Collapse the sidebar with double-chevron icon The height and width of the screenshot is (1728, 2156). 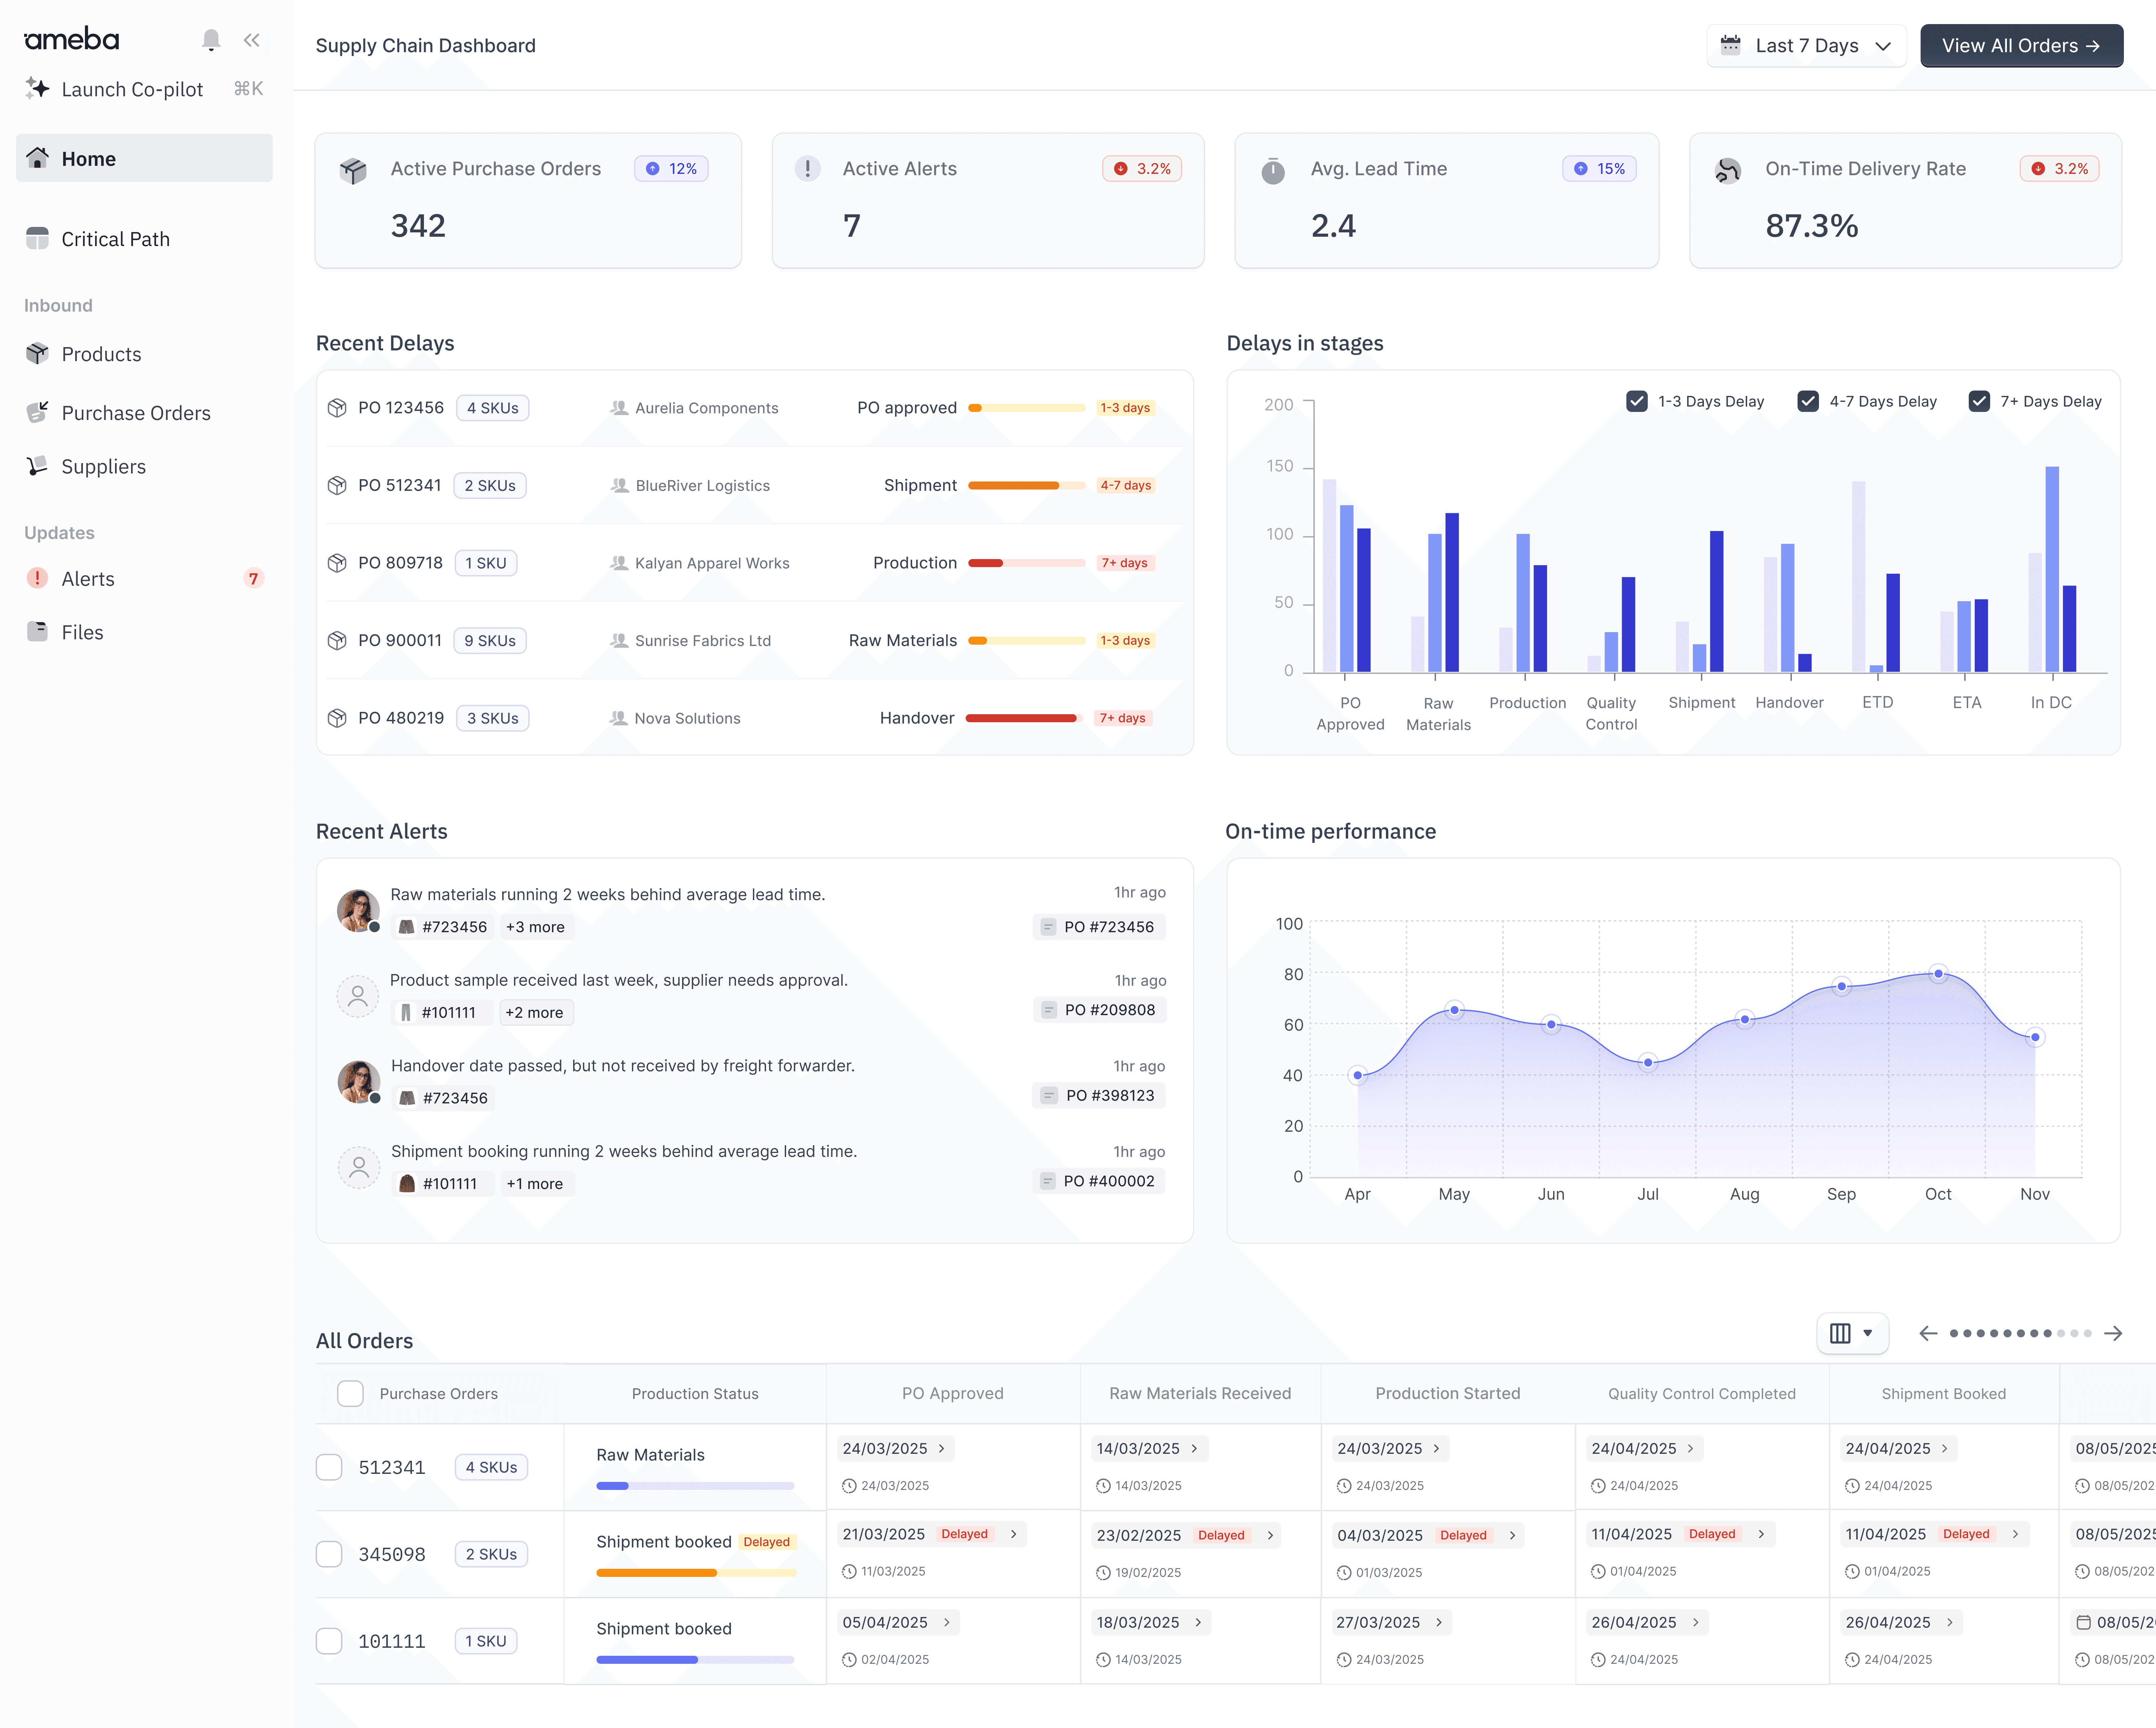click(251, 40)
